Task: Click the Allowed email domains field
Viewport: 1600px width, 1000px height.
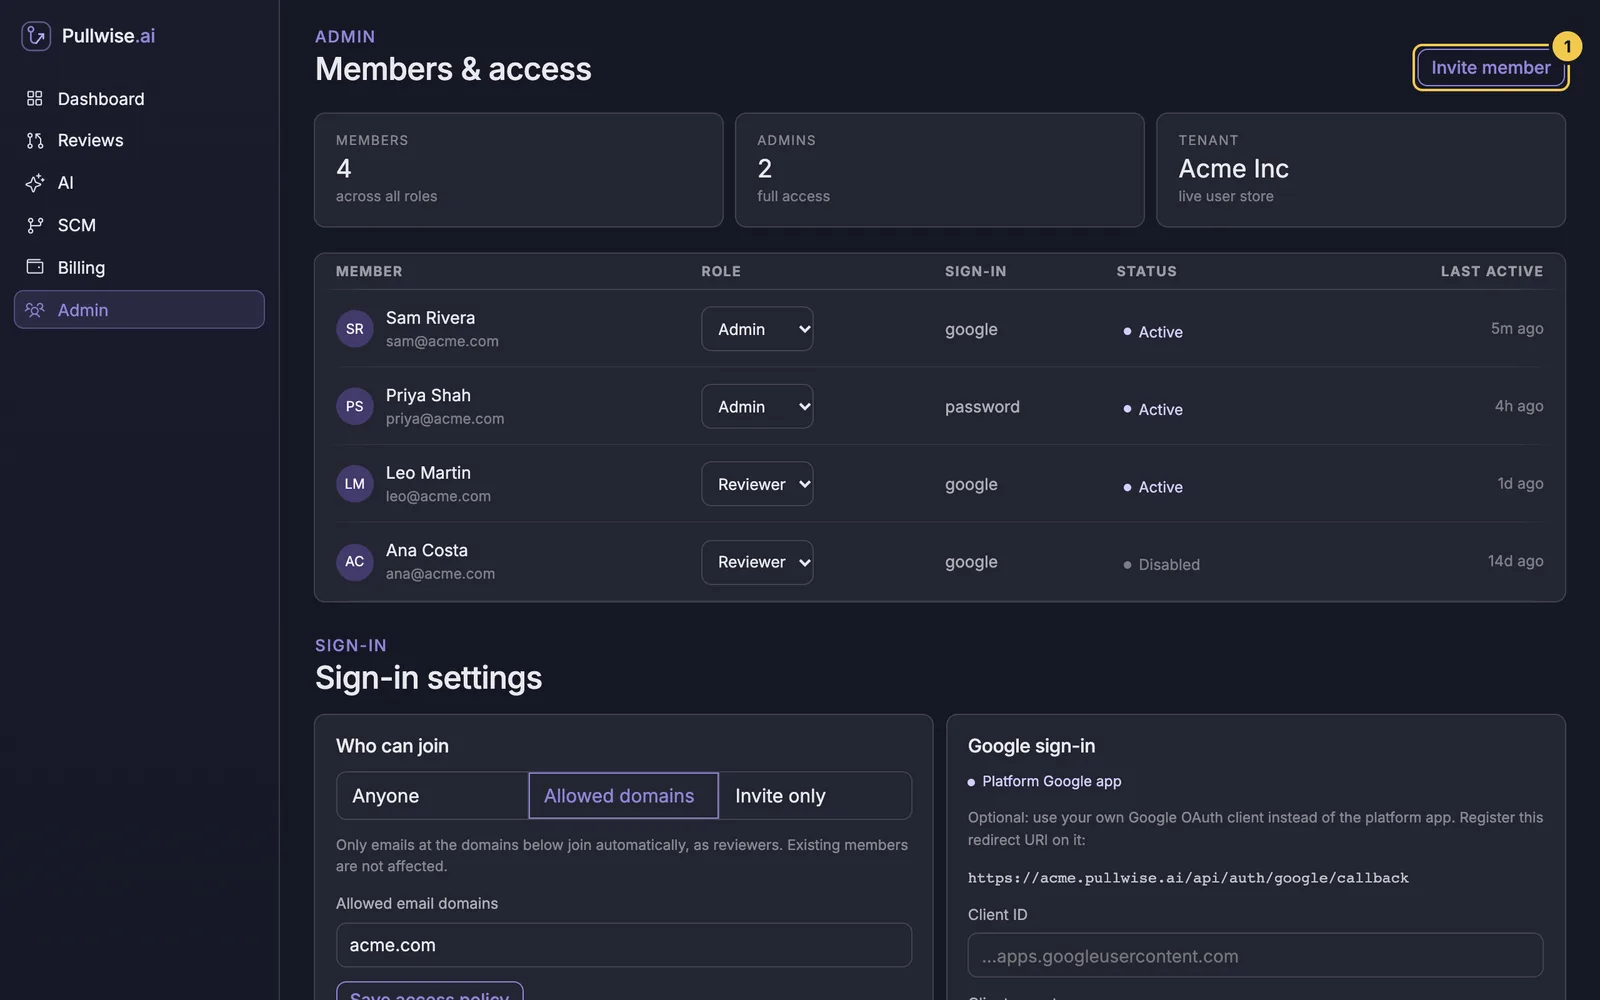Action: (624, 945)
